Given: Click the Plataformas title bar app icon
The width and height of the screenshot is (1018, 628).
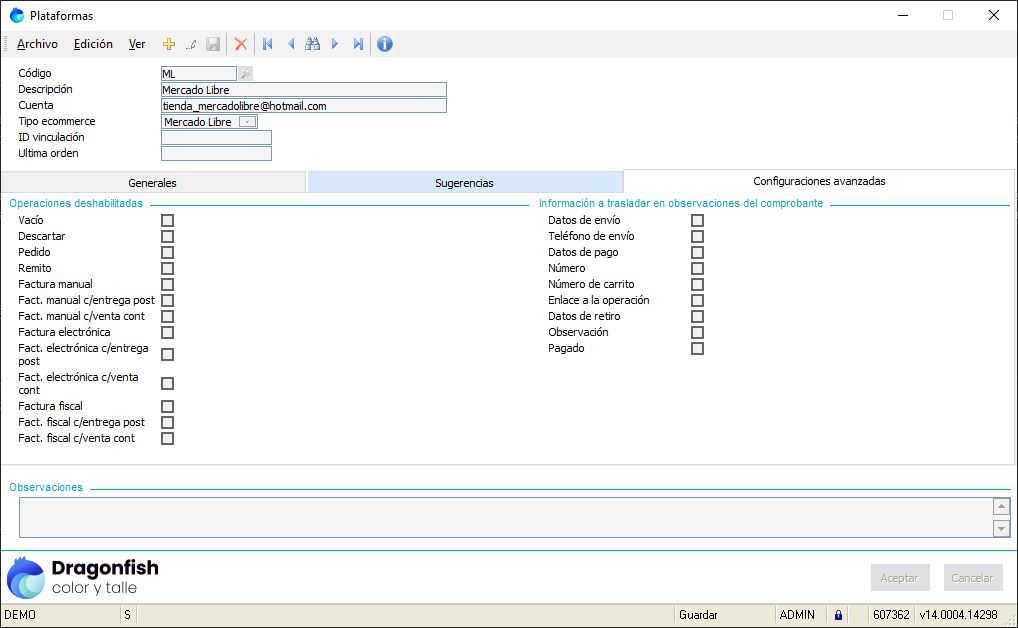Looking at the screenshot, I should (17, 15).
